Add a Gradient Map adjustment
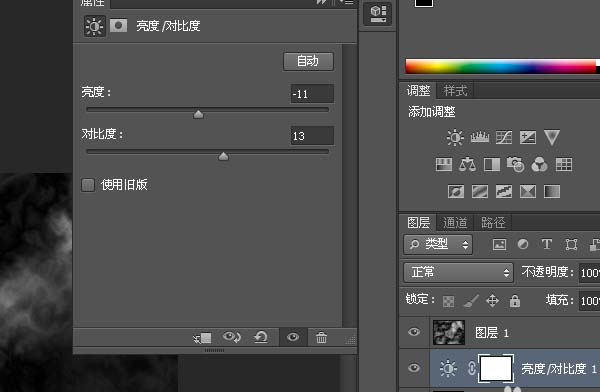The height and width of the screenshot is (392, 600). (552, 191)
